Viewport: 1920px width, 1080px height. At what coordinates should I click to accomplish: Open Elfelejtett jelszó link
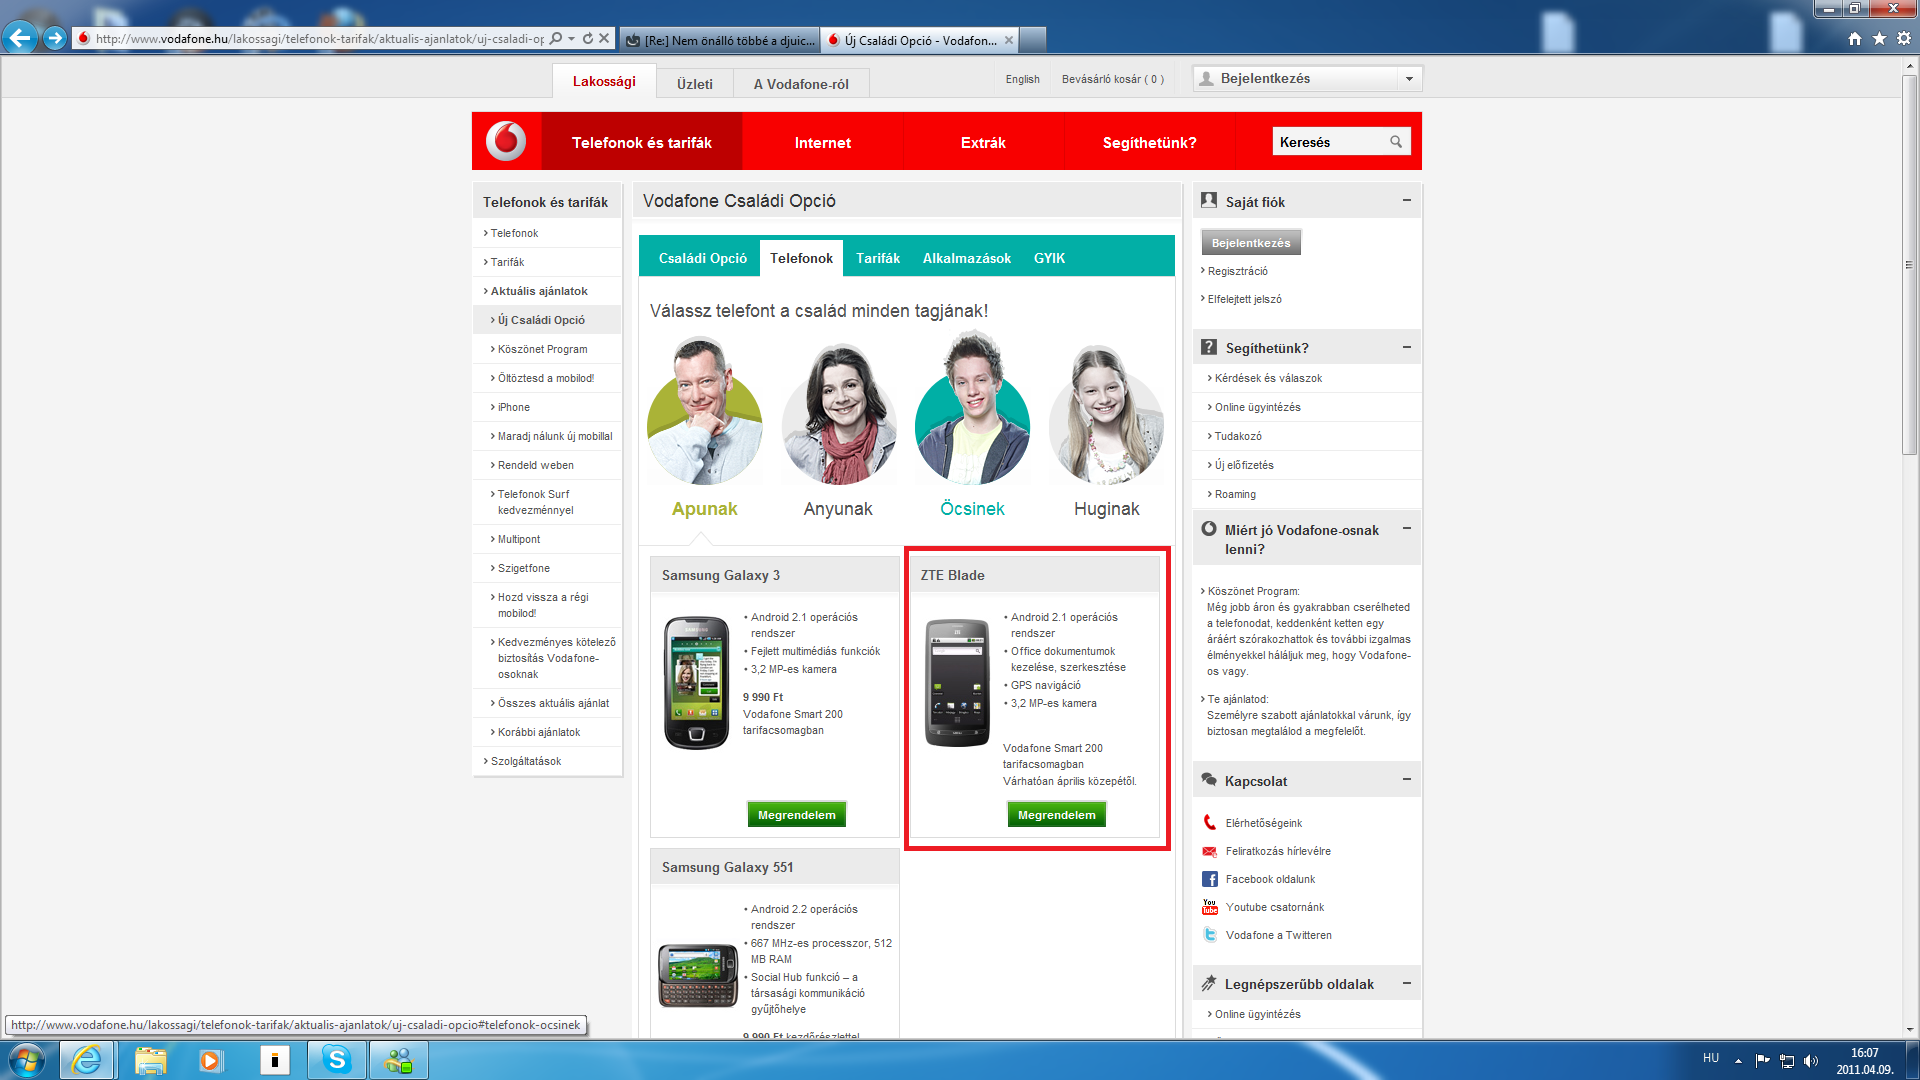(1244, 299)
